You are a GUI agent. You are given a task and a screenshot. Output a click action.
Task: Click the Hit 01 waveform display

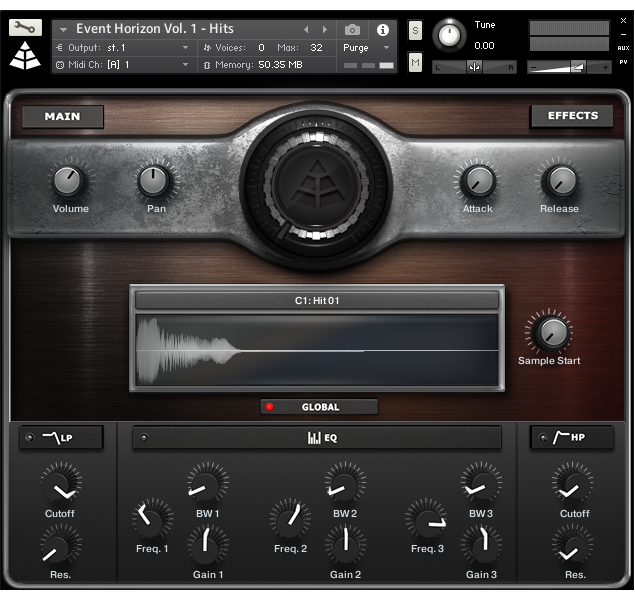317,350
